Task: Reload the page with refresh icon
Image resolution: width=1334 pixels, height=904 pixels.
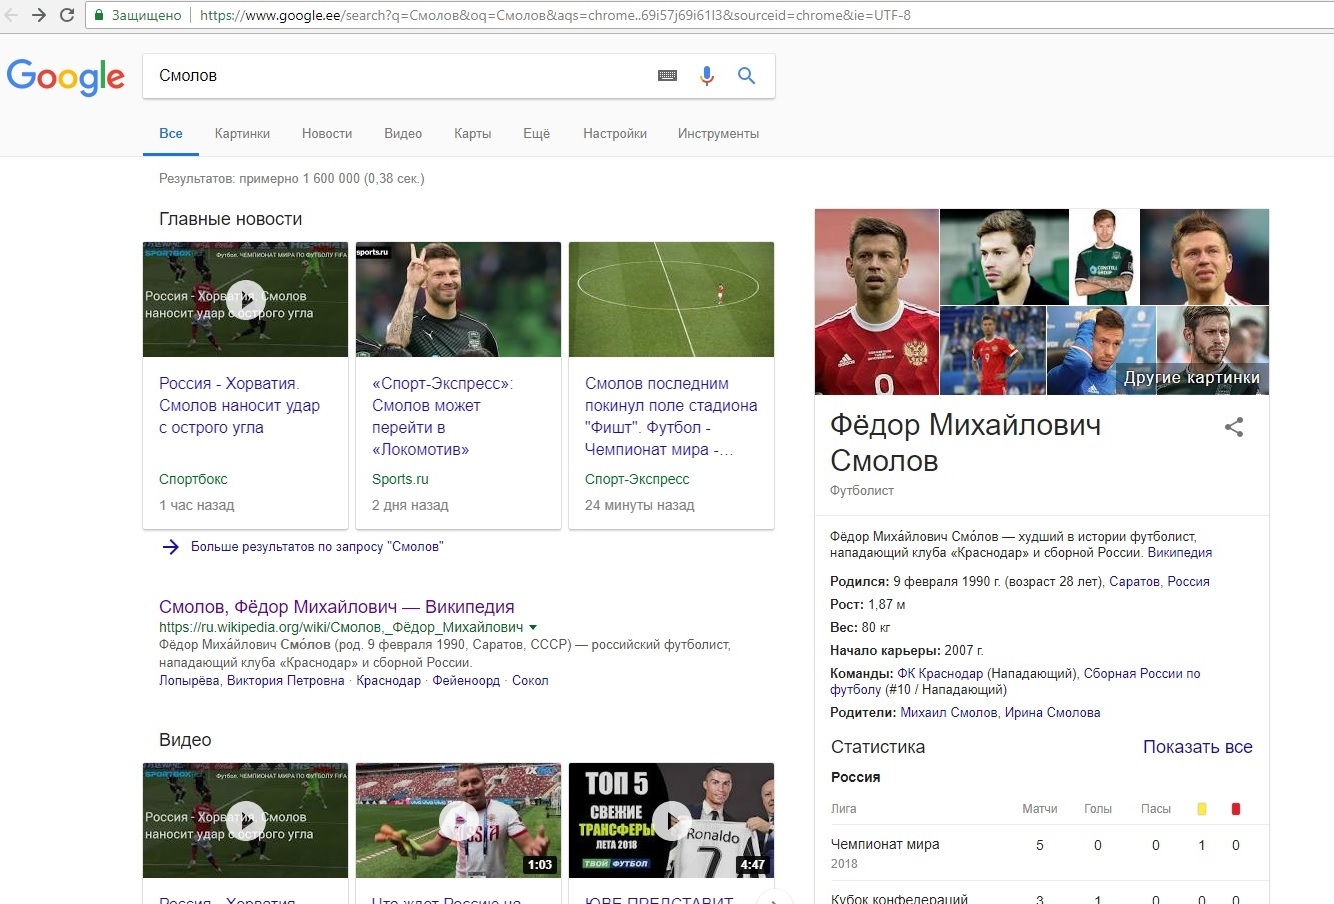Action: pyautogui.click(x=67, y=15)
